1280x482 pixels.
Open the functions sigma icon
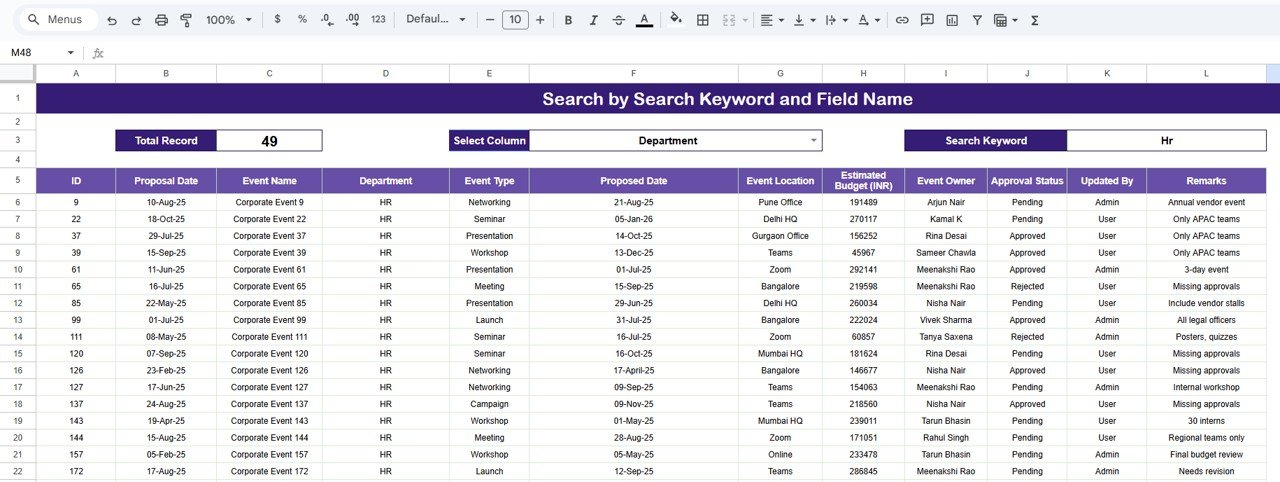coord(1034,20)
